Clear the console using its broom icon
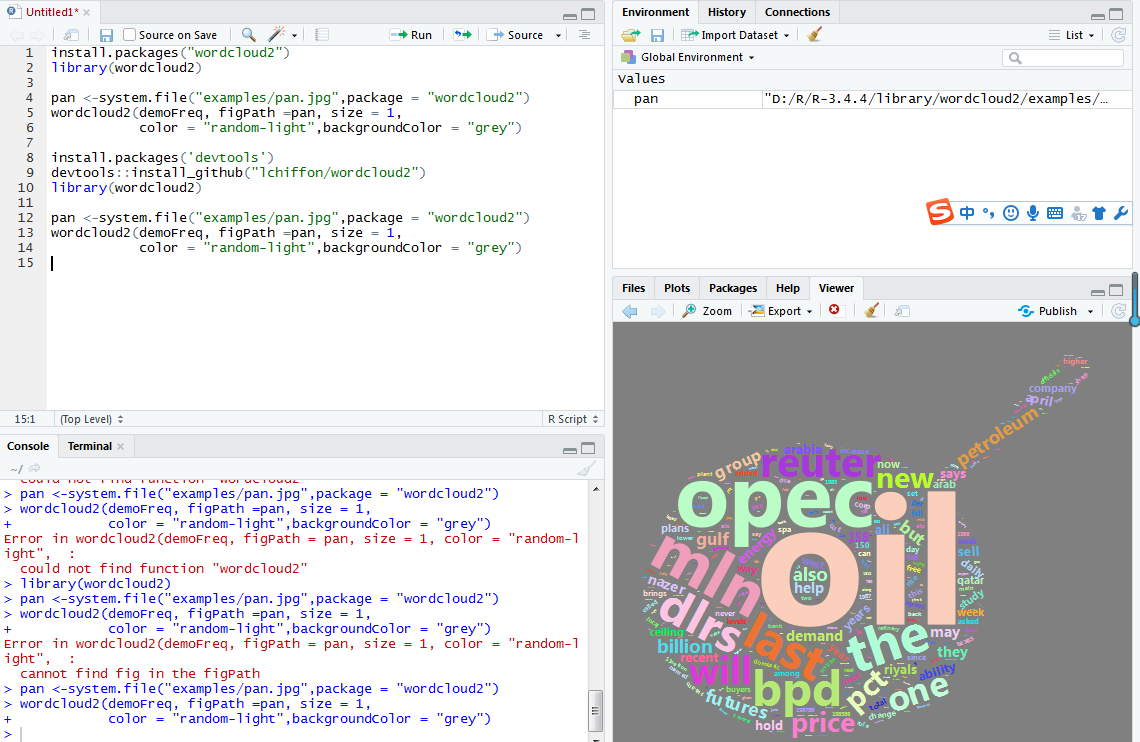1140x742 pixels. point(586,468)
